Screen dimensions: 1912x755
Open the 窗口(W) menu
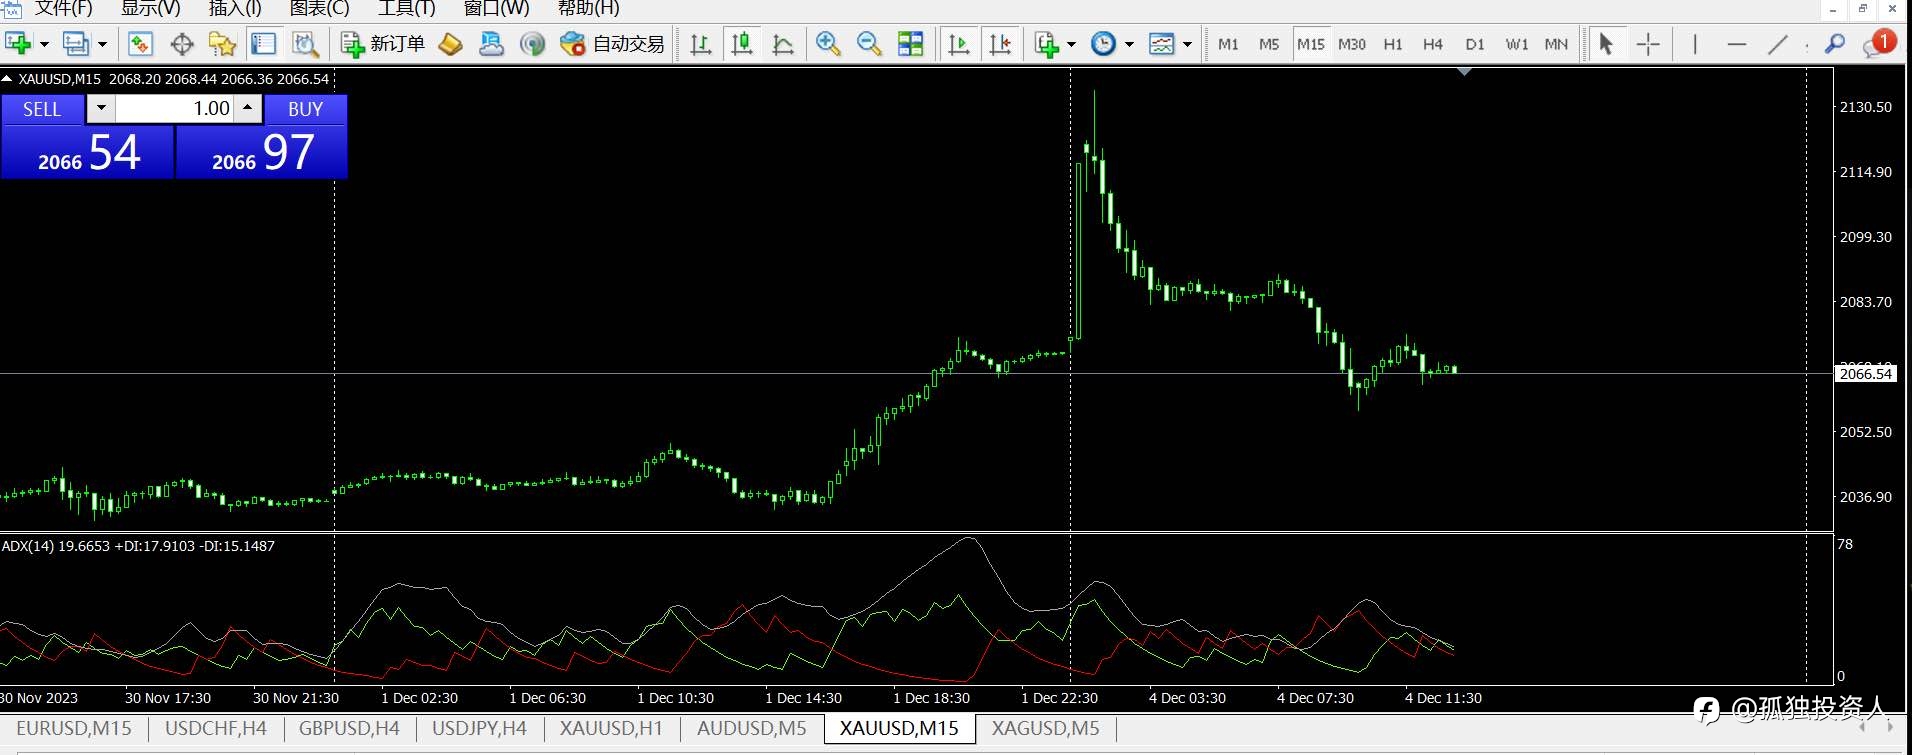click(x=497, y=9)
